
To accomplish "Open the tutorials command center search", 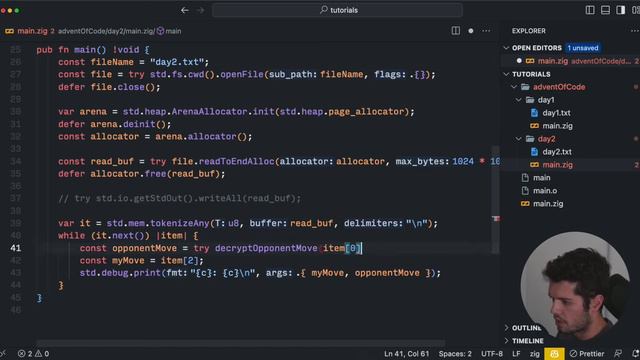I will coord(337,10).
